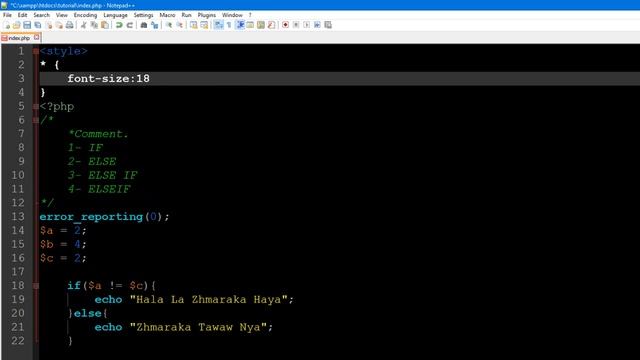
Task: Close the index.php tab with its X
Action: [x=37, y=38]
